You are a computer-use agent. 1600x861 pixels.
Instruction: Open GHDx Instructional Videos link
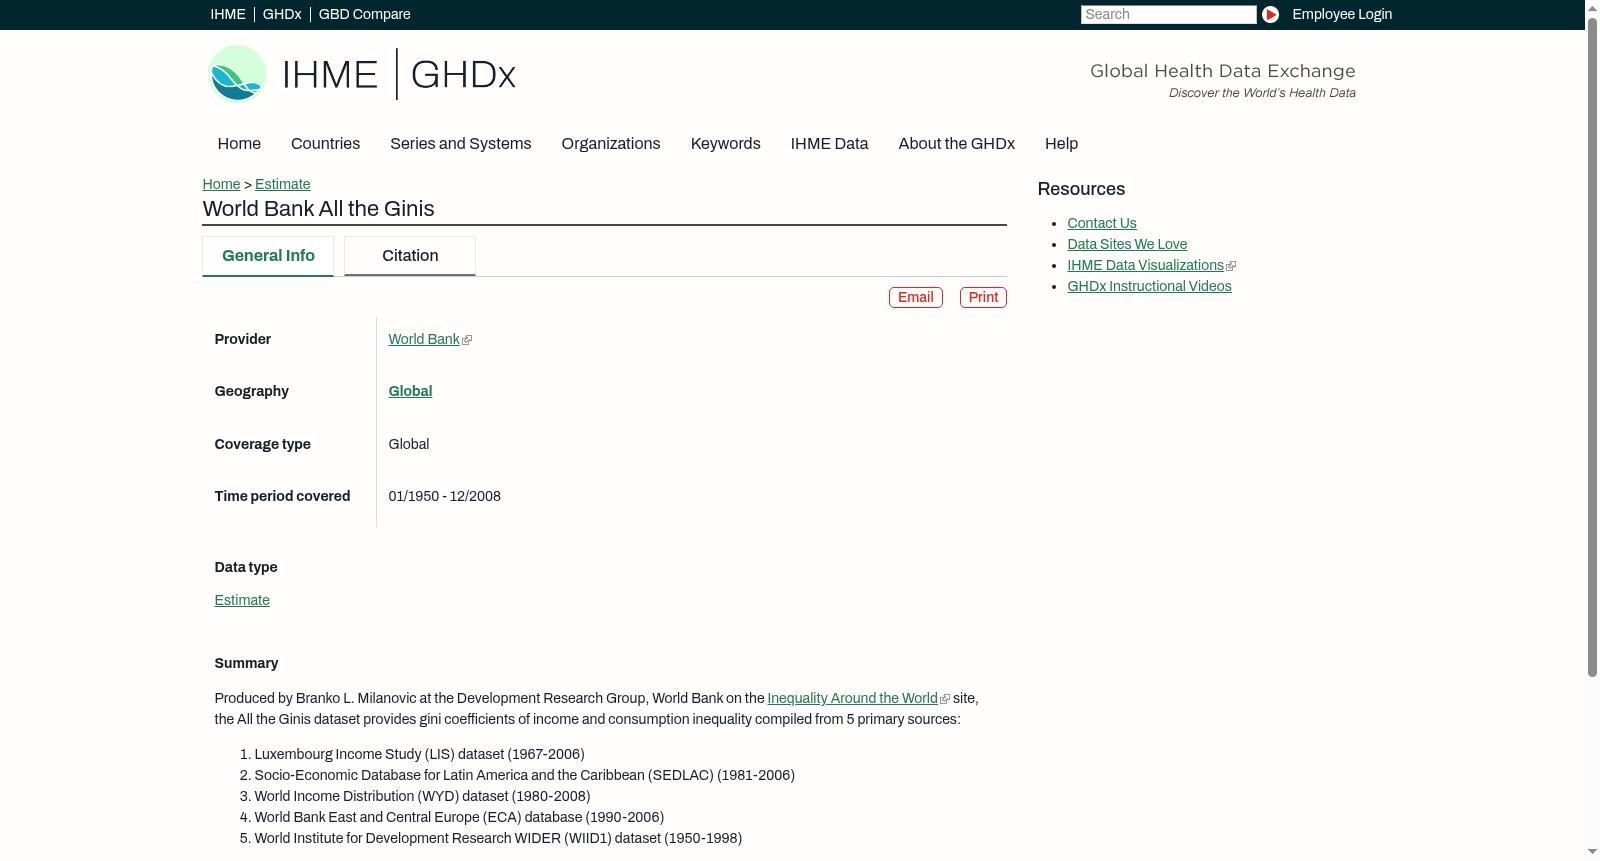(x=1149, y=287)
